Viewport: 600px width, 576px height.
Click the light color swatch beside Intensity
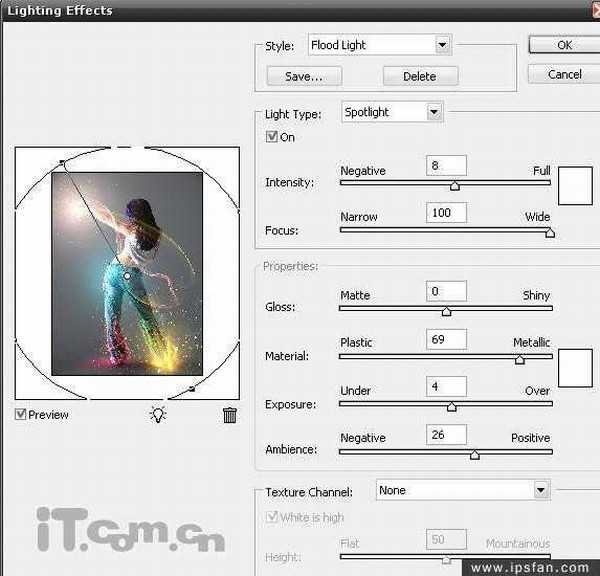pyautogui.click(x=575, y=185)
